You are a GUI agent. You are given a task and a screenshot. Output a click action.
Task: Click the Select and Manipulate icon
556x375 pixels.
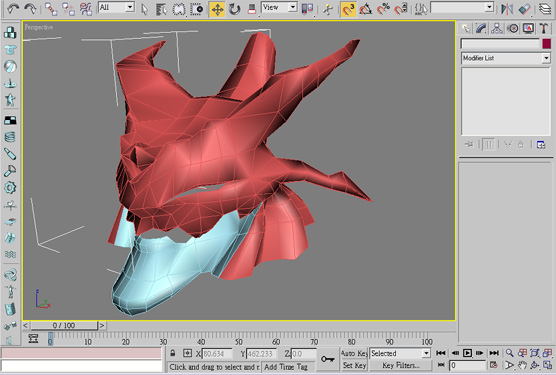(x=328, y=9)
